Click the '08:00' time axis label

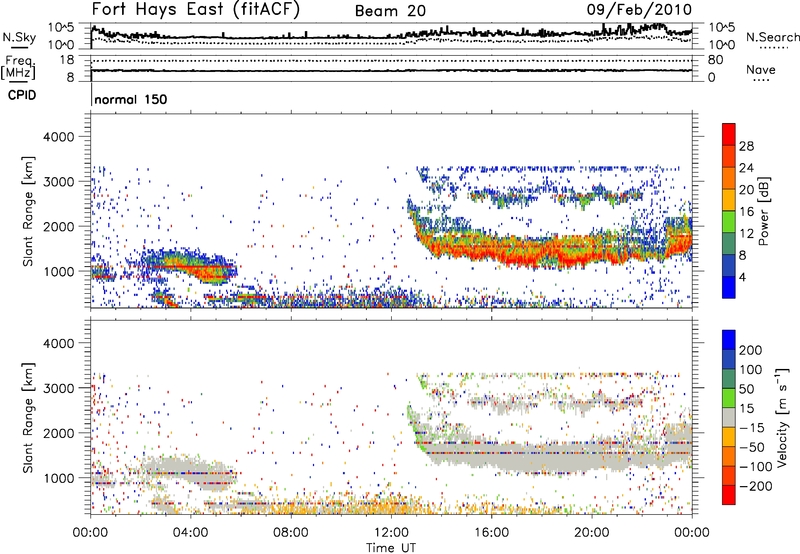tap(291, 533)
